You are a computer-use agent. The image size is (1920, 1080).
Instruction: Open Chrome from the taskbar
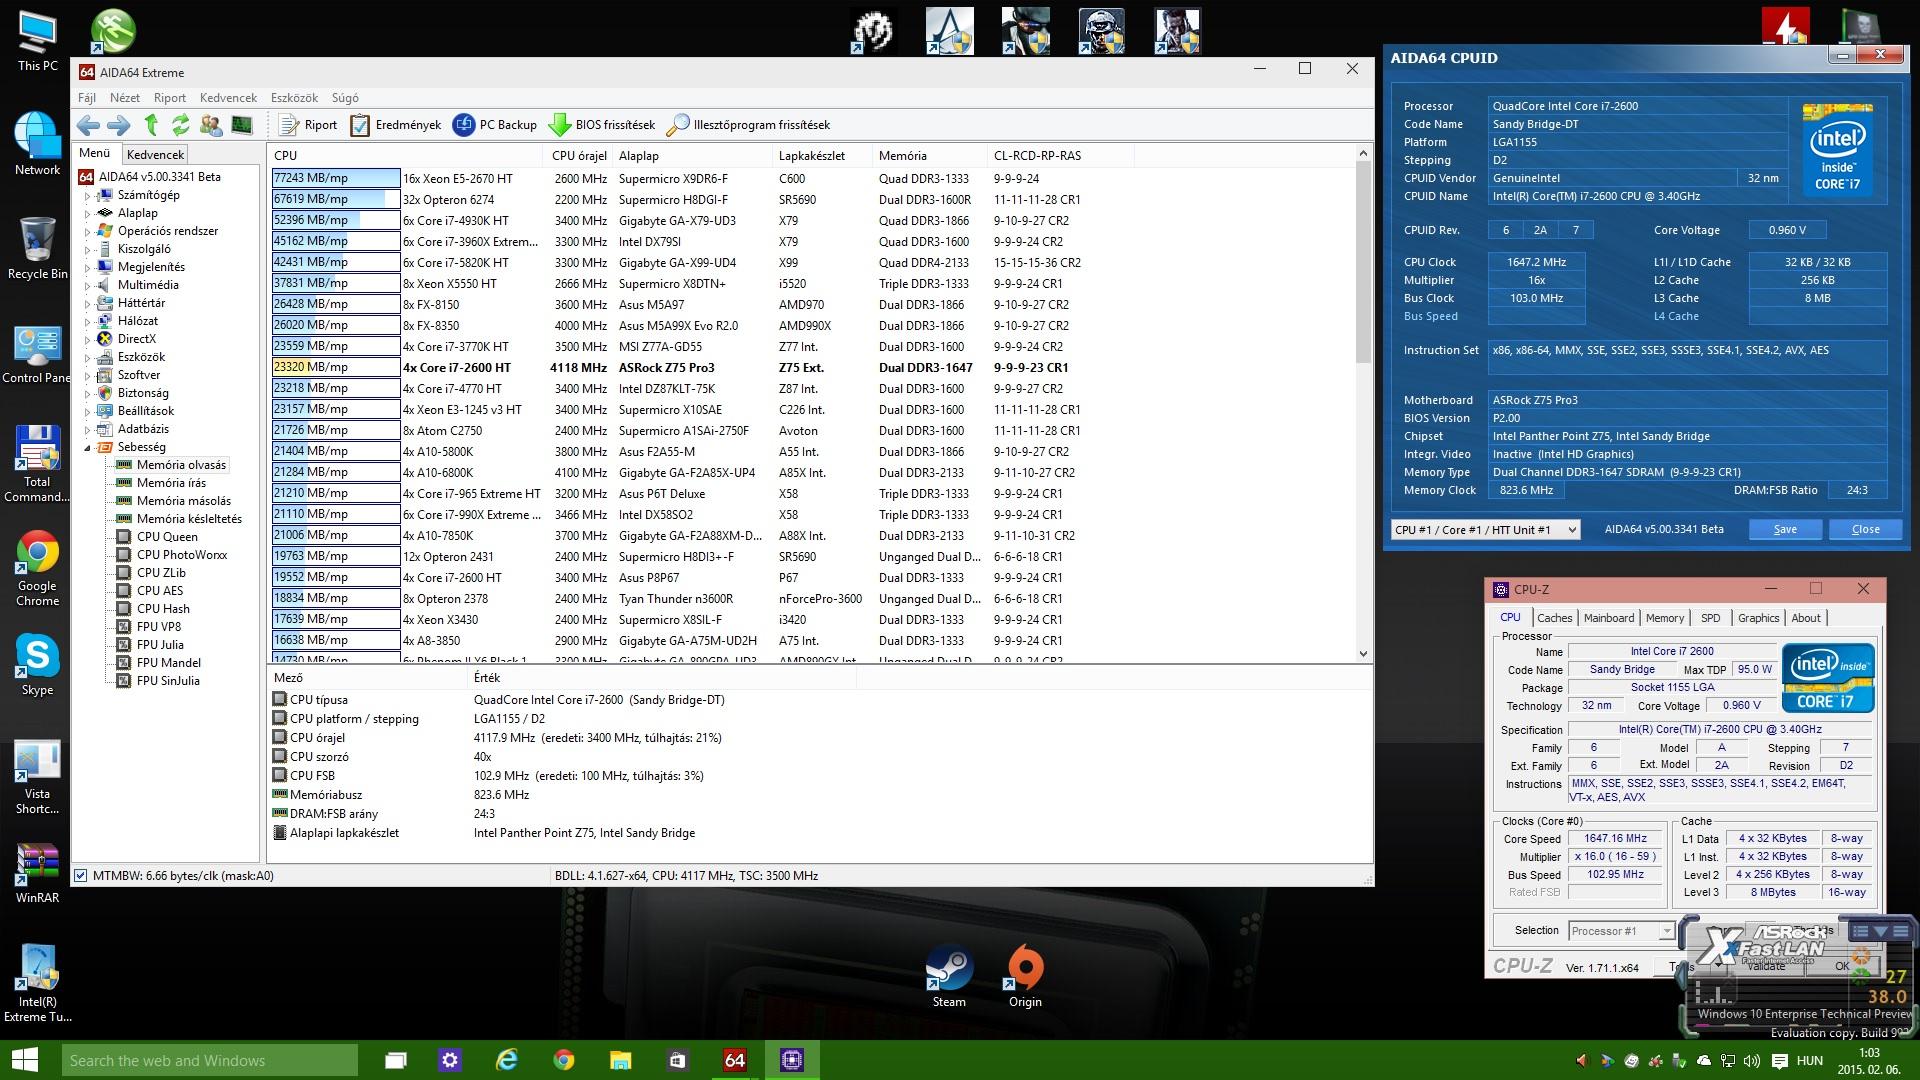click(563, 1060)
